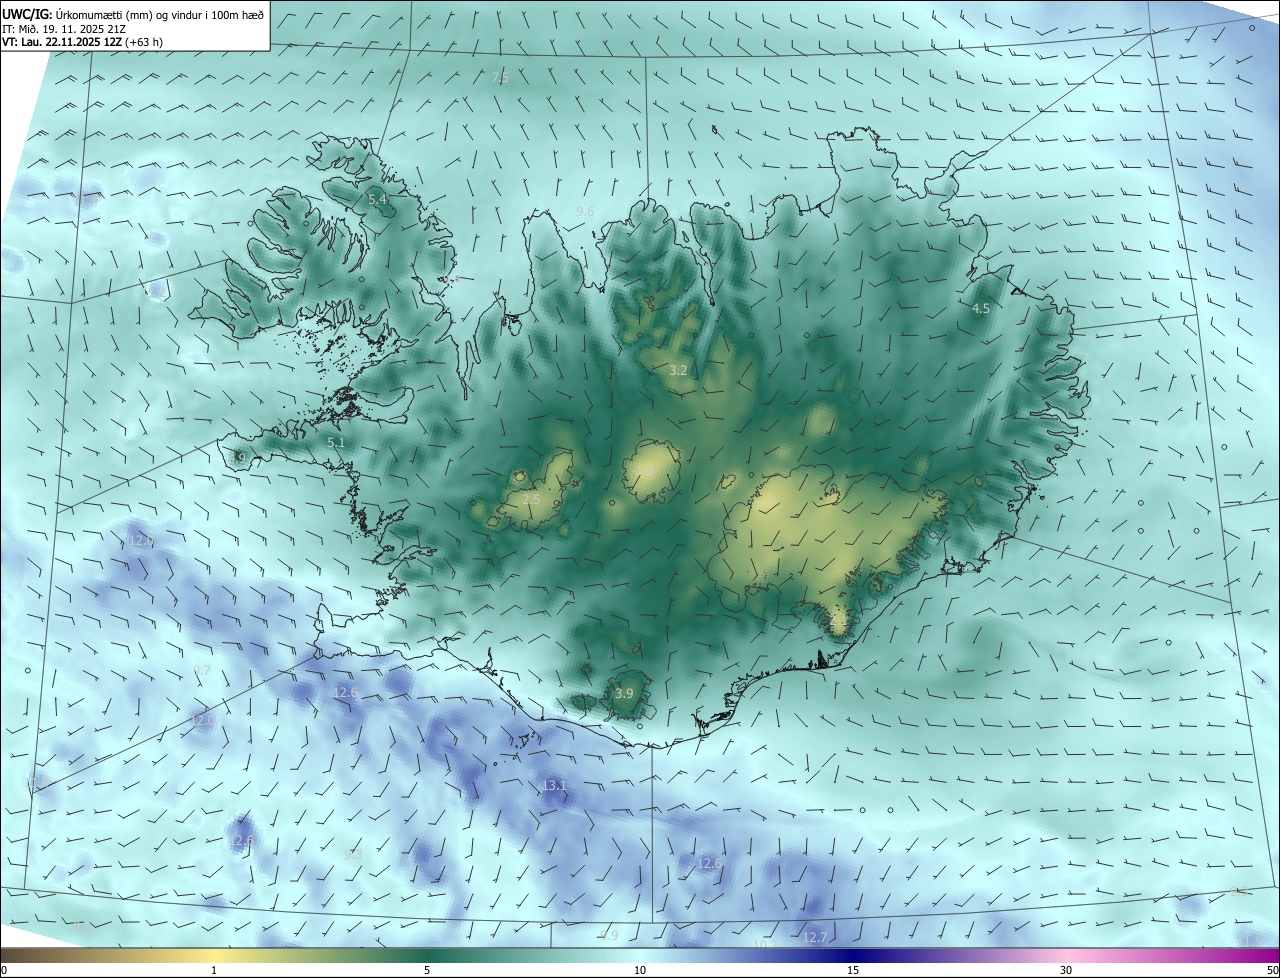Click the '5' tick label on the scale
This screenshot has width=1280, height=978.
coord(427,970)
